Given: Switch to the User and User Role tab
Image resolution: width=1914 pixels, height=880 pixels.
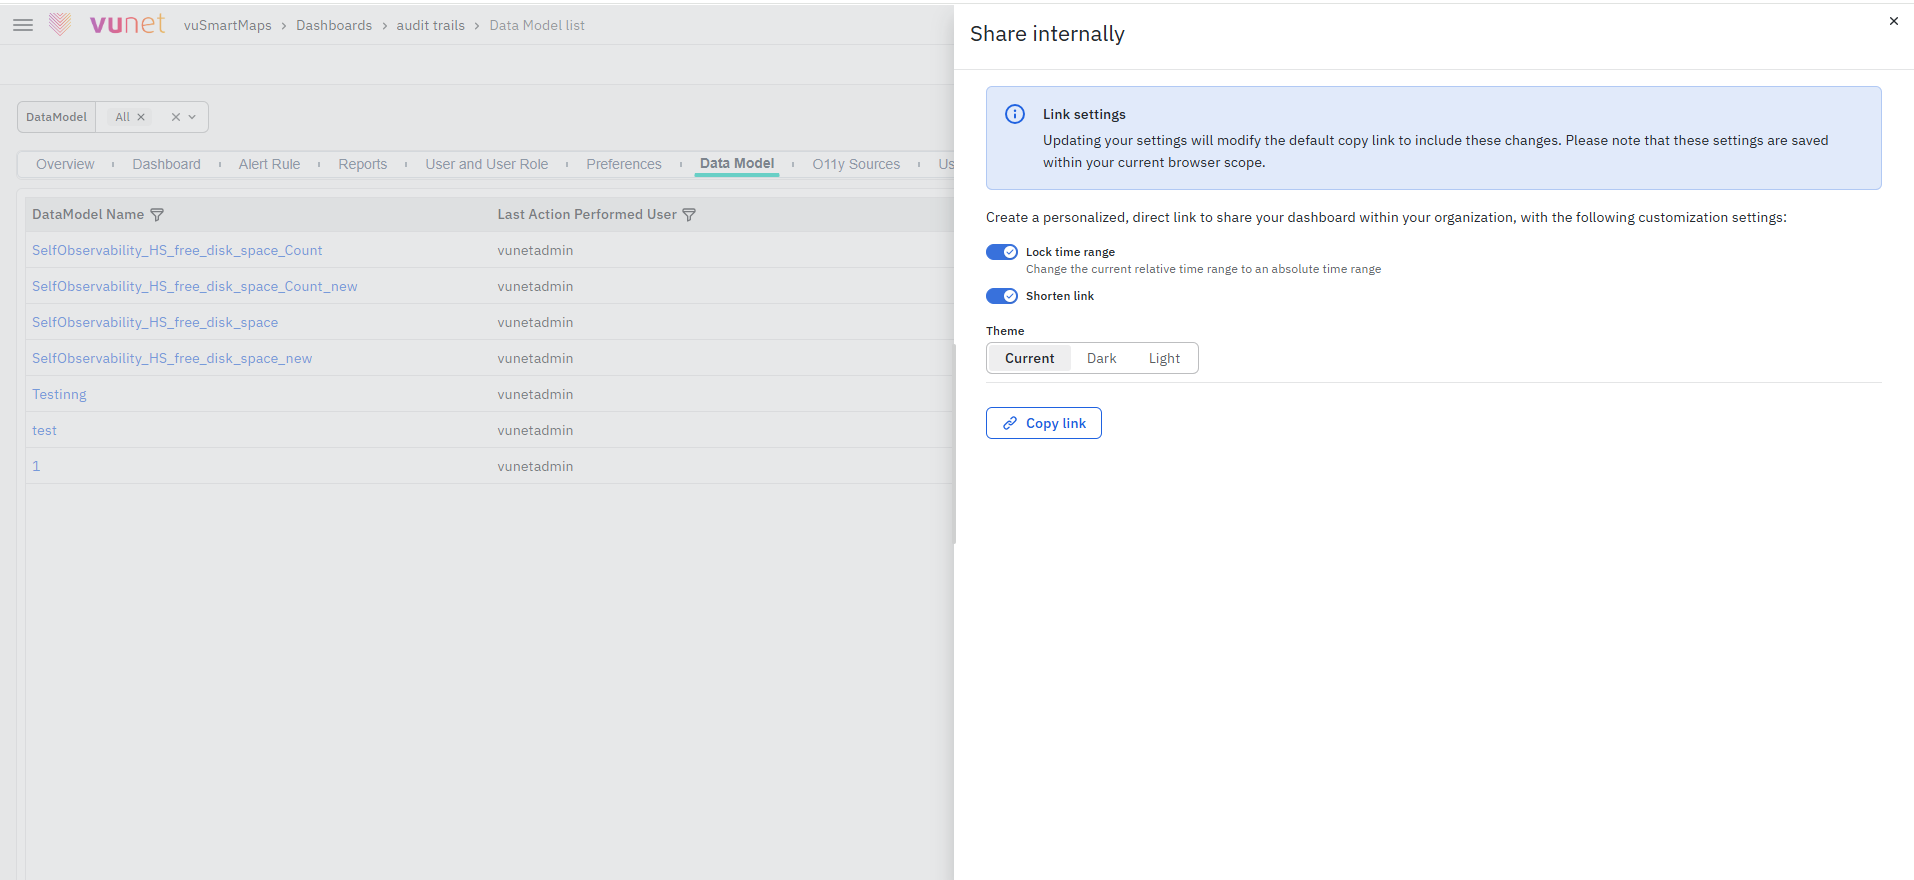Looking at the screenshot, I should pos(486,164).
